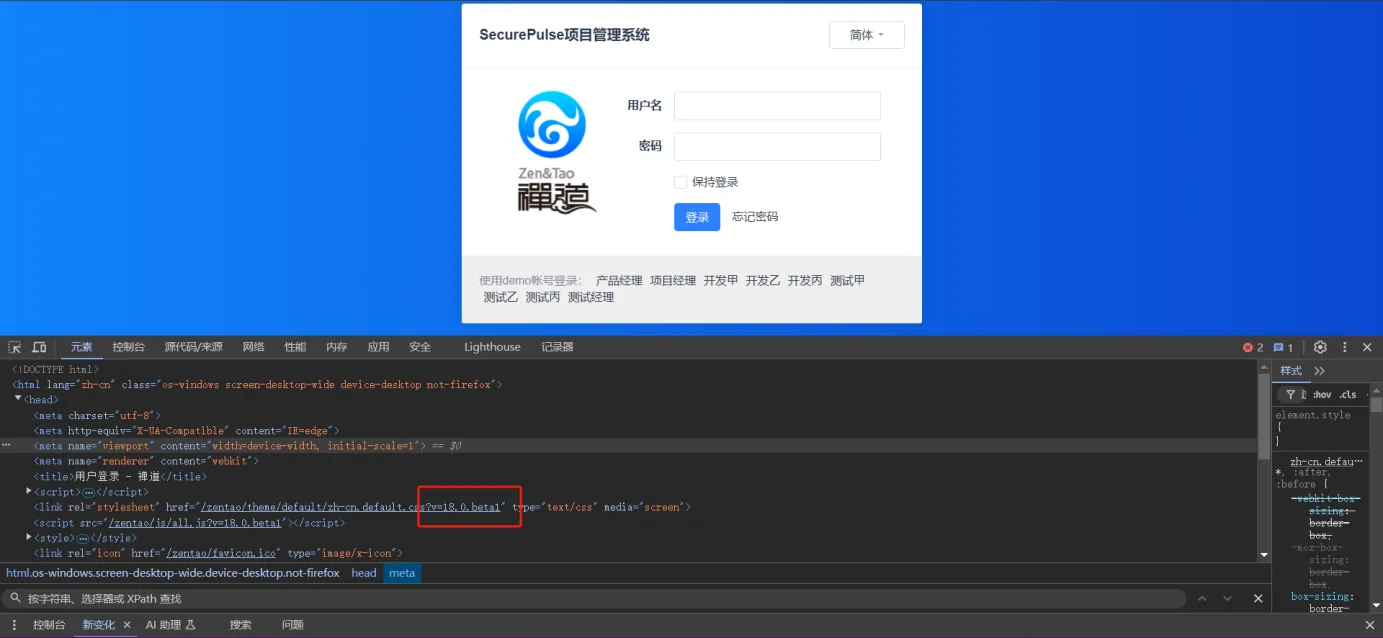Open the 记录器 tab
This screenshot has height=638, width=1383.
[x=557, y=347]
